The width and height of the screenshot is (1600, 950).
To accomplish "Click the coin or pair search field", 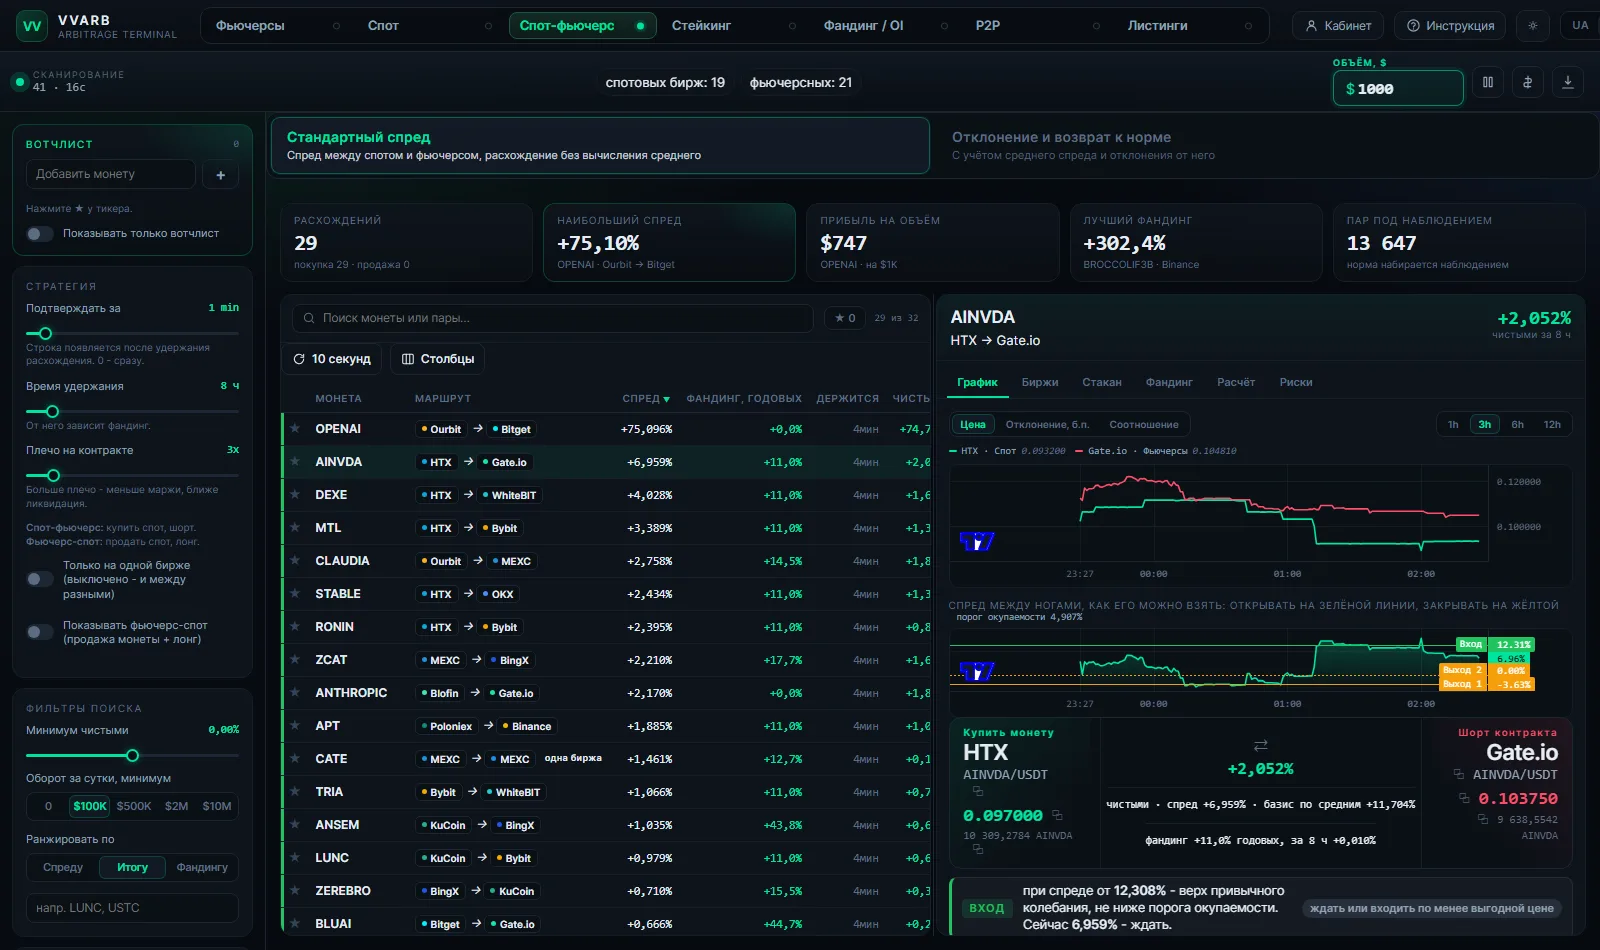I will coord(552,318).
